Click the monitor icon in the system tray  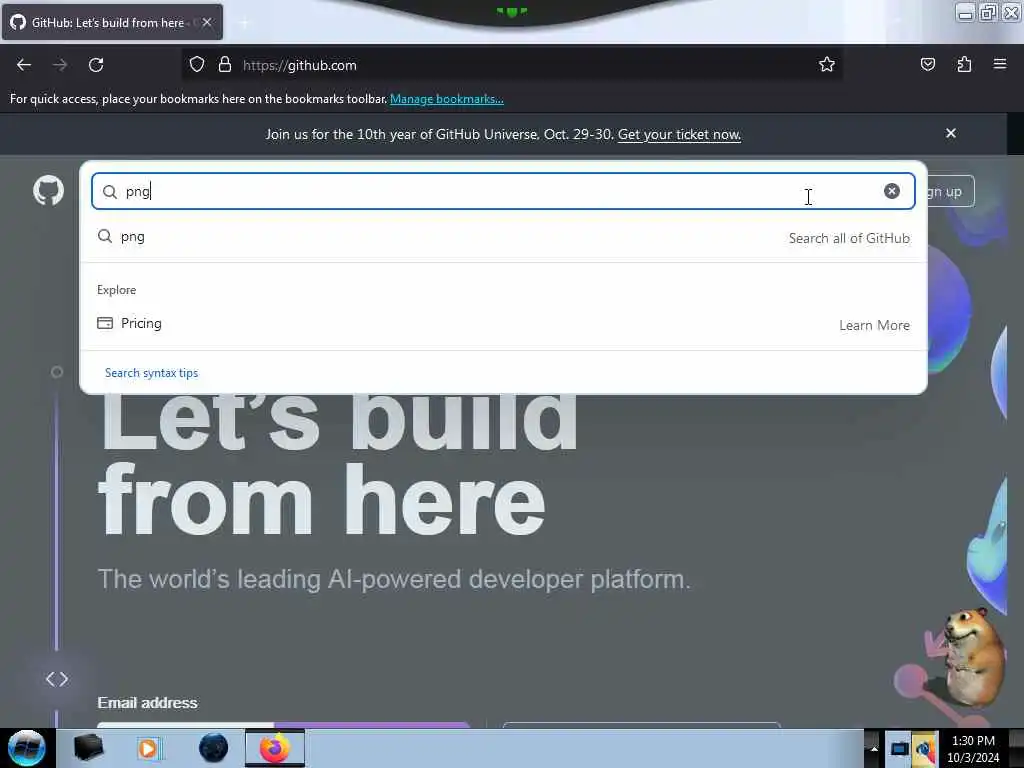click(x=899, y=748)
